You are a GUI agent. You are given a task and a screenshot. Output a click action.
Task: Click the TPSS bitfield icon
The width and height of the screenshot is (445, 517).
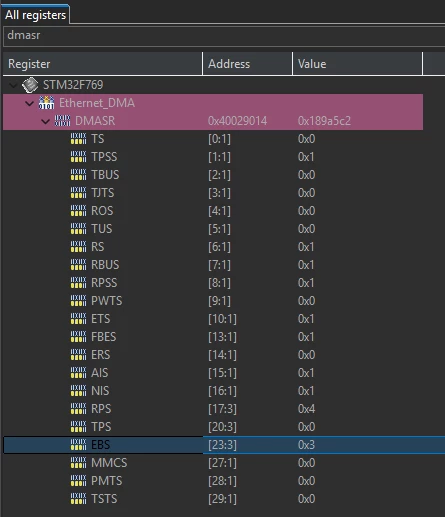tap(78, 157)
